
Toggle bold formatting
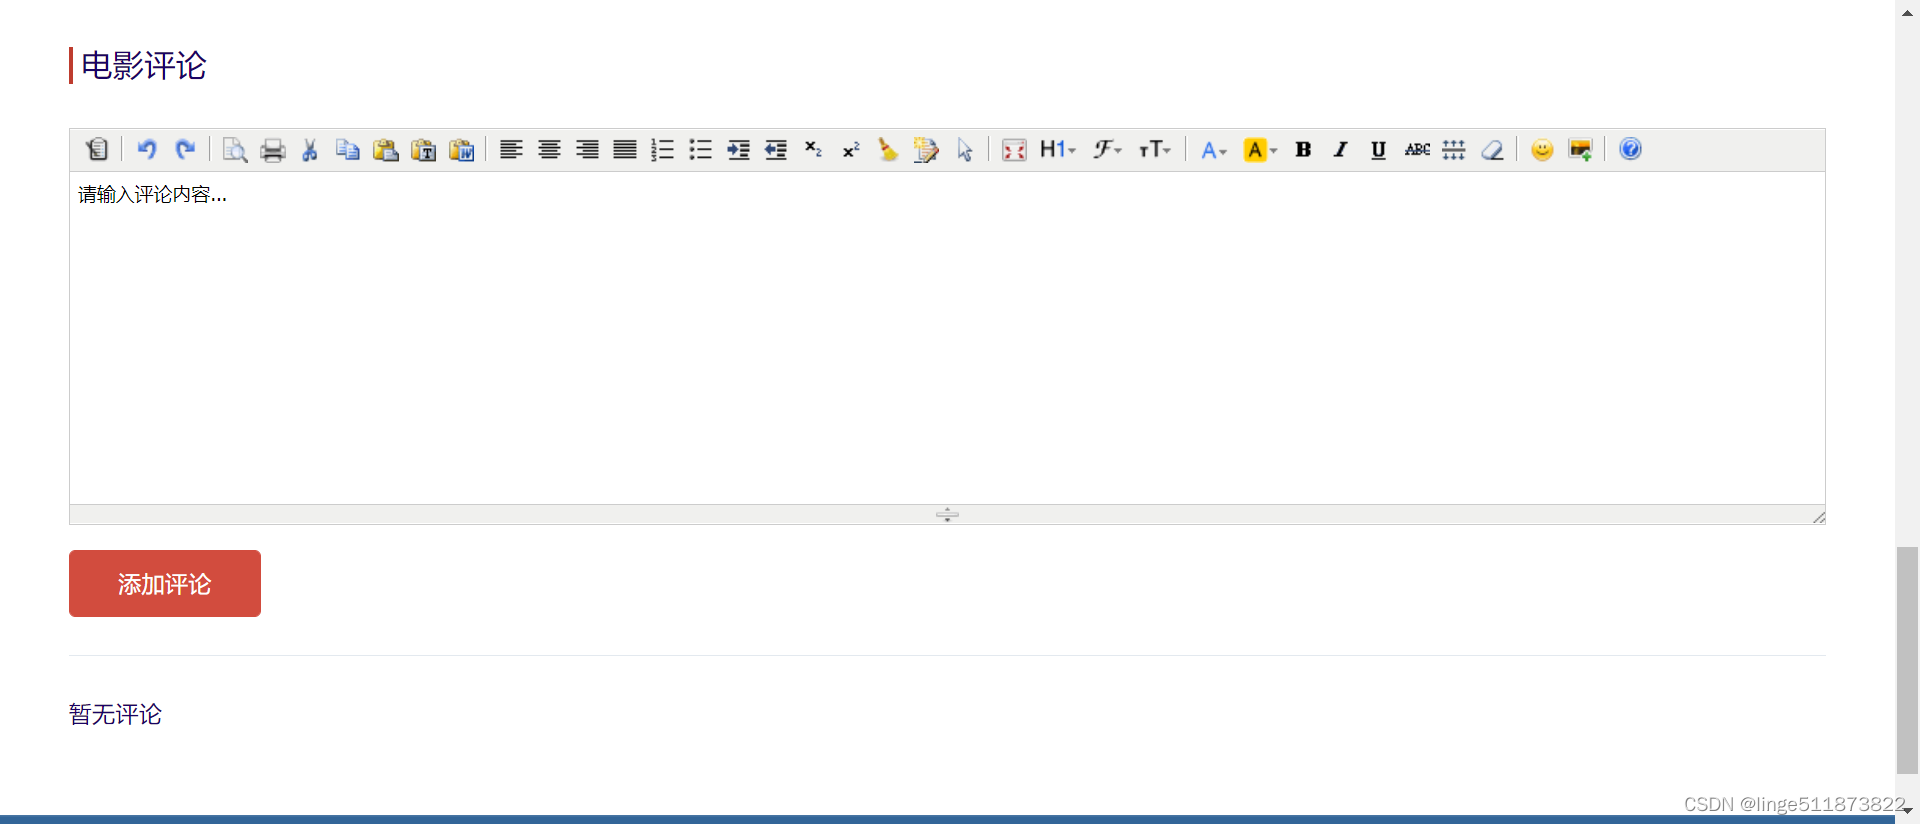pyautogui.click(x=1303, y=149)
